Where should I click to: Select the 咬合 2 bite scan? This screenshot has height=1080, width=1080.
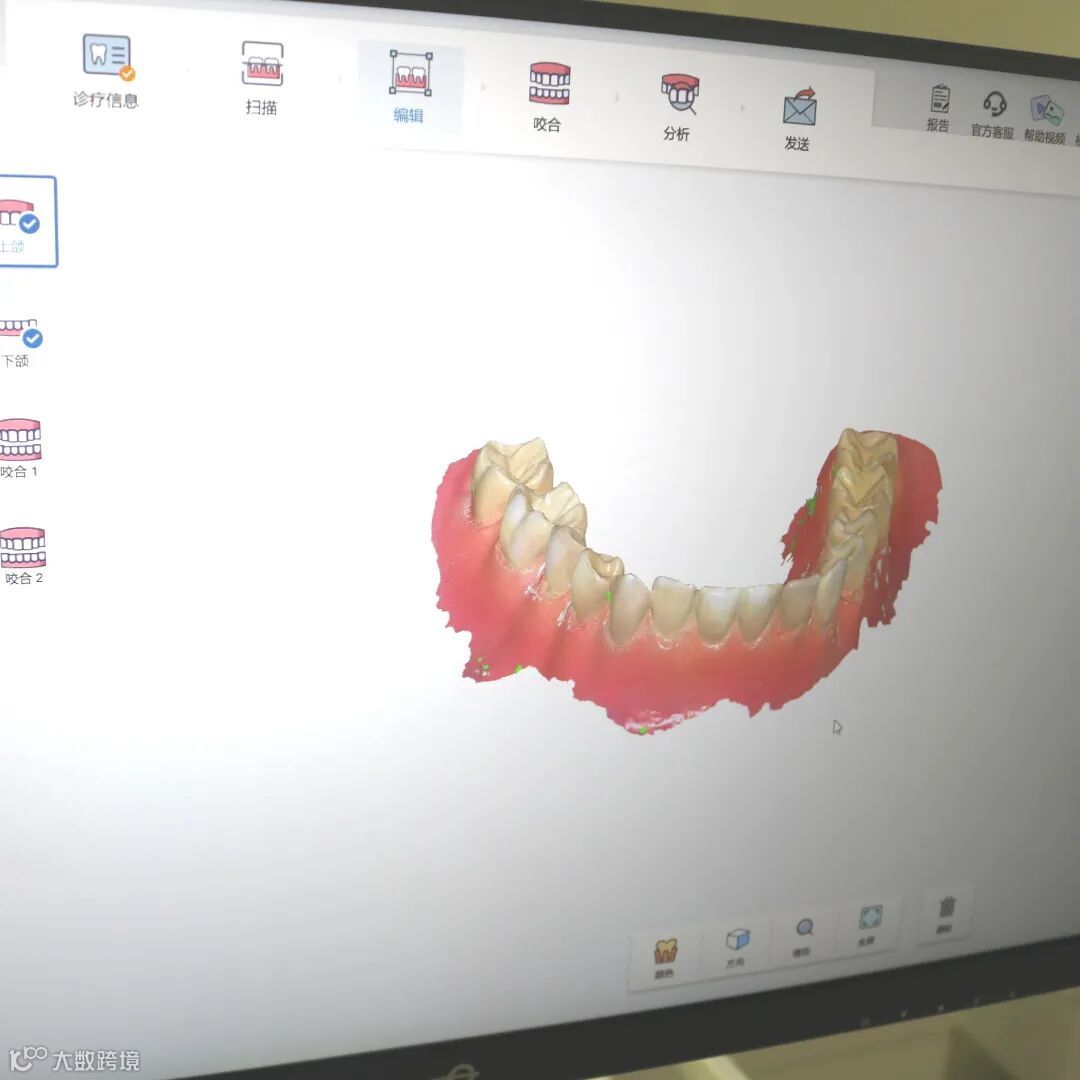(23, 556)
